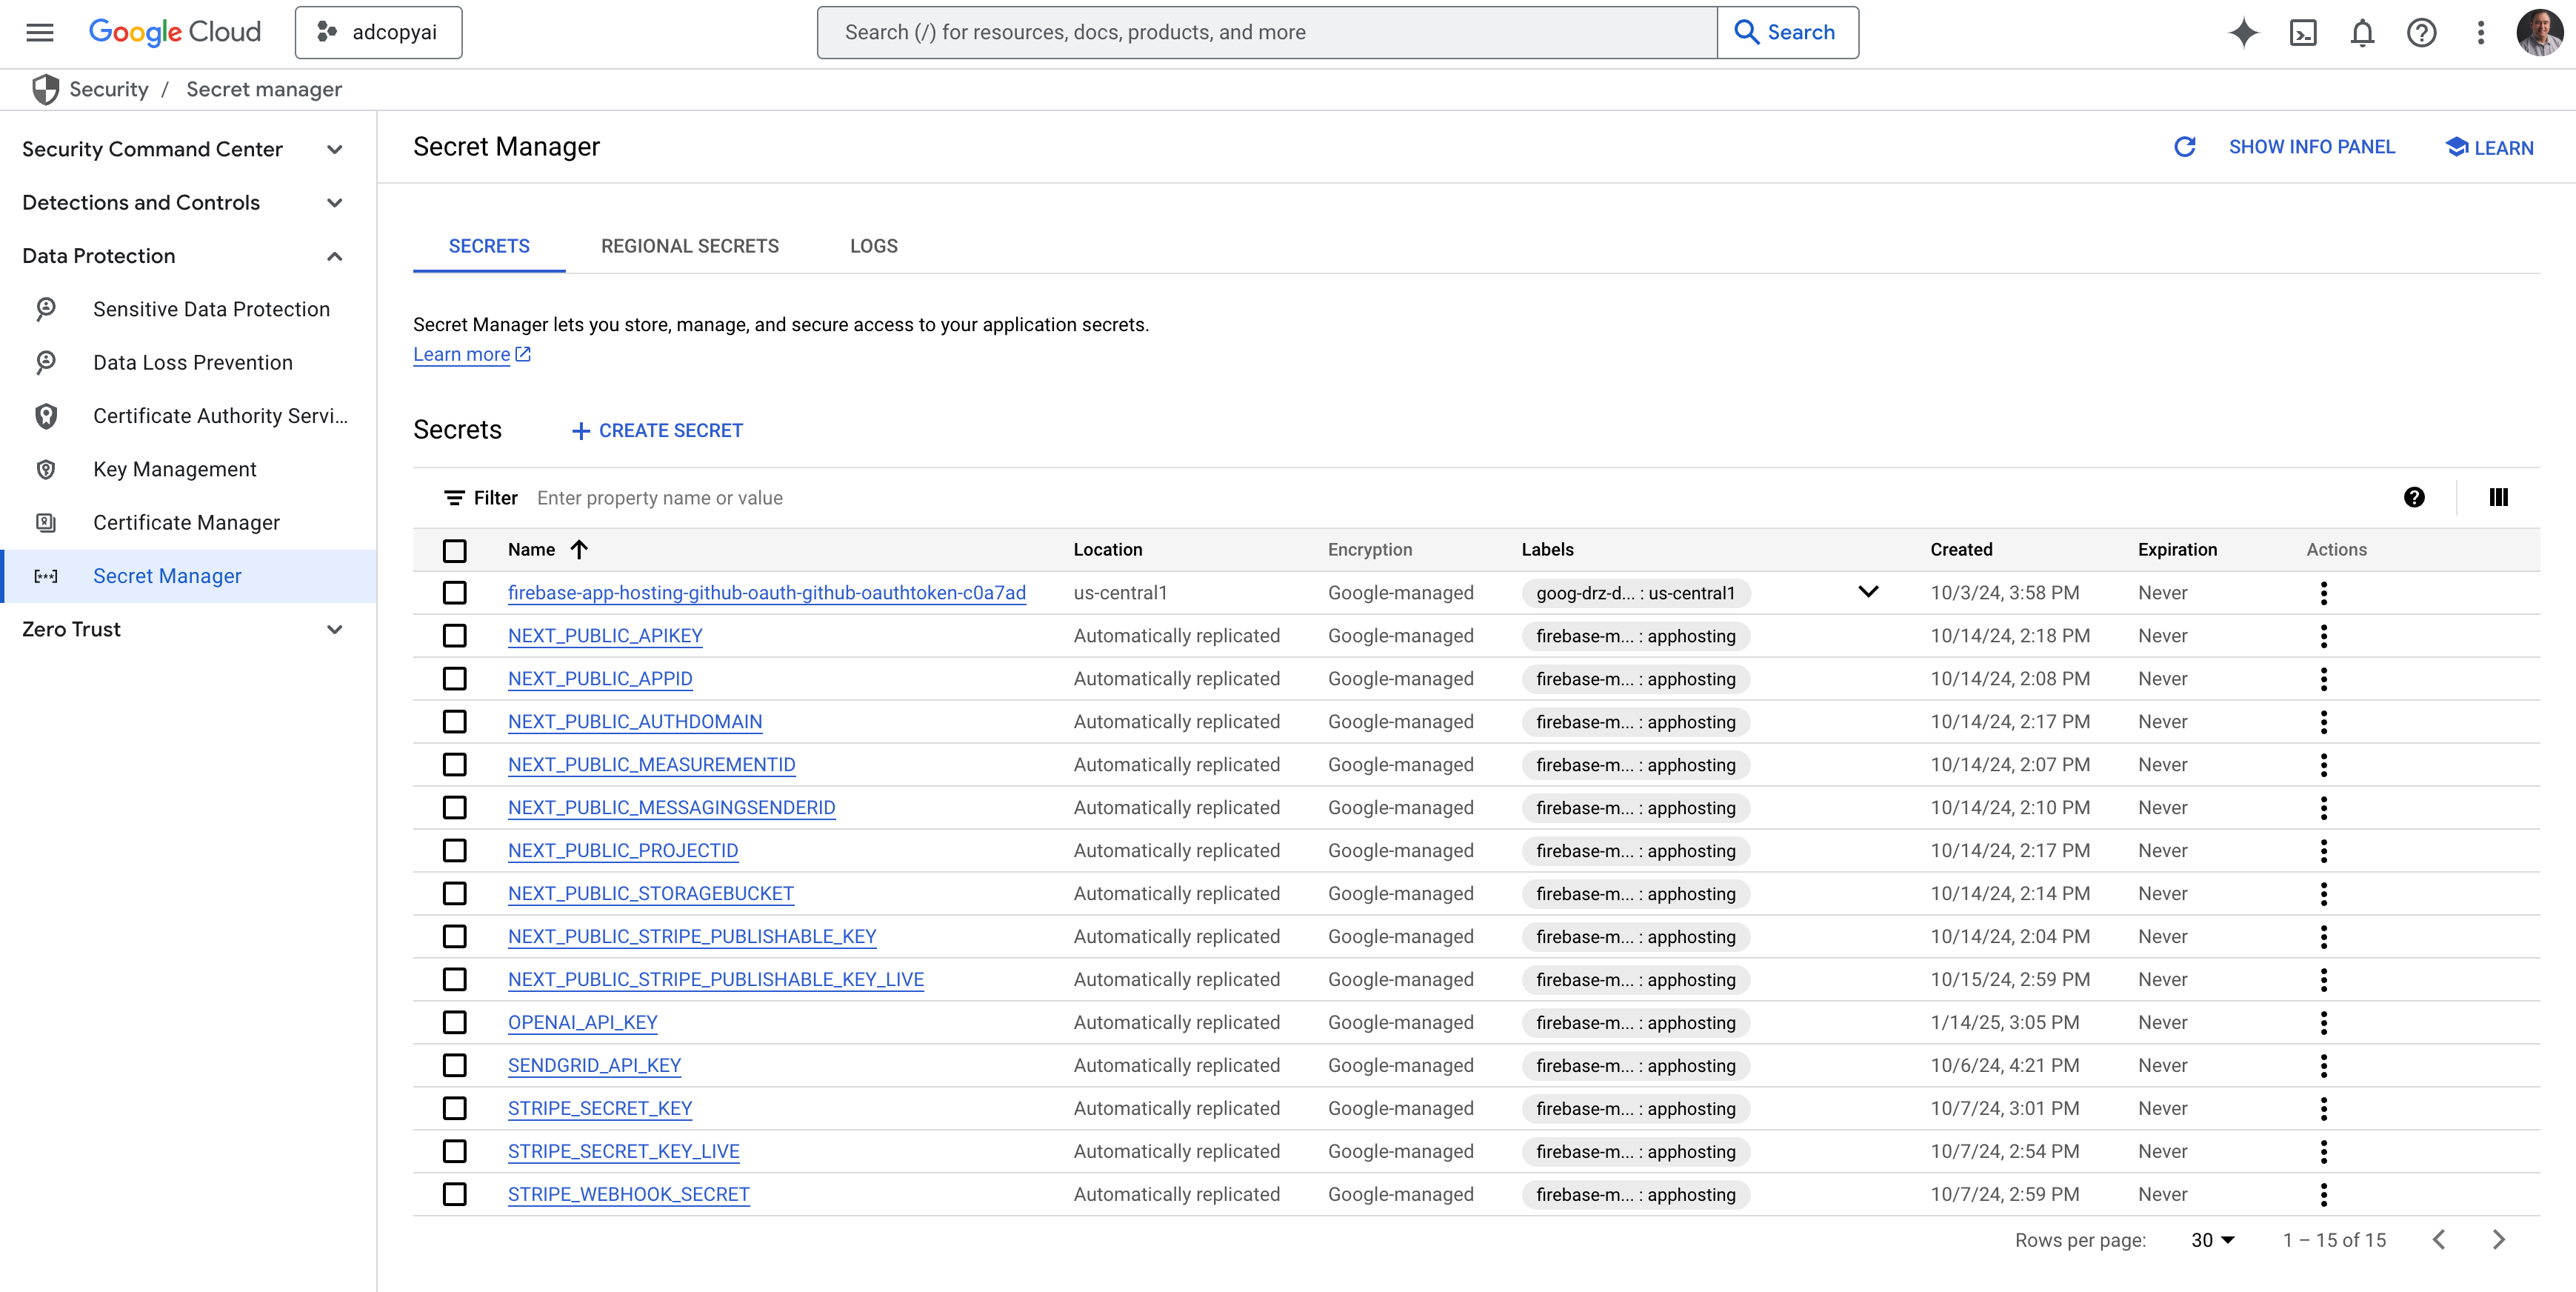Open the main navigation hamburger menu
This screenshot has height=1292, width=2576.
click(x=40, y=32)
